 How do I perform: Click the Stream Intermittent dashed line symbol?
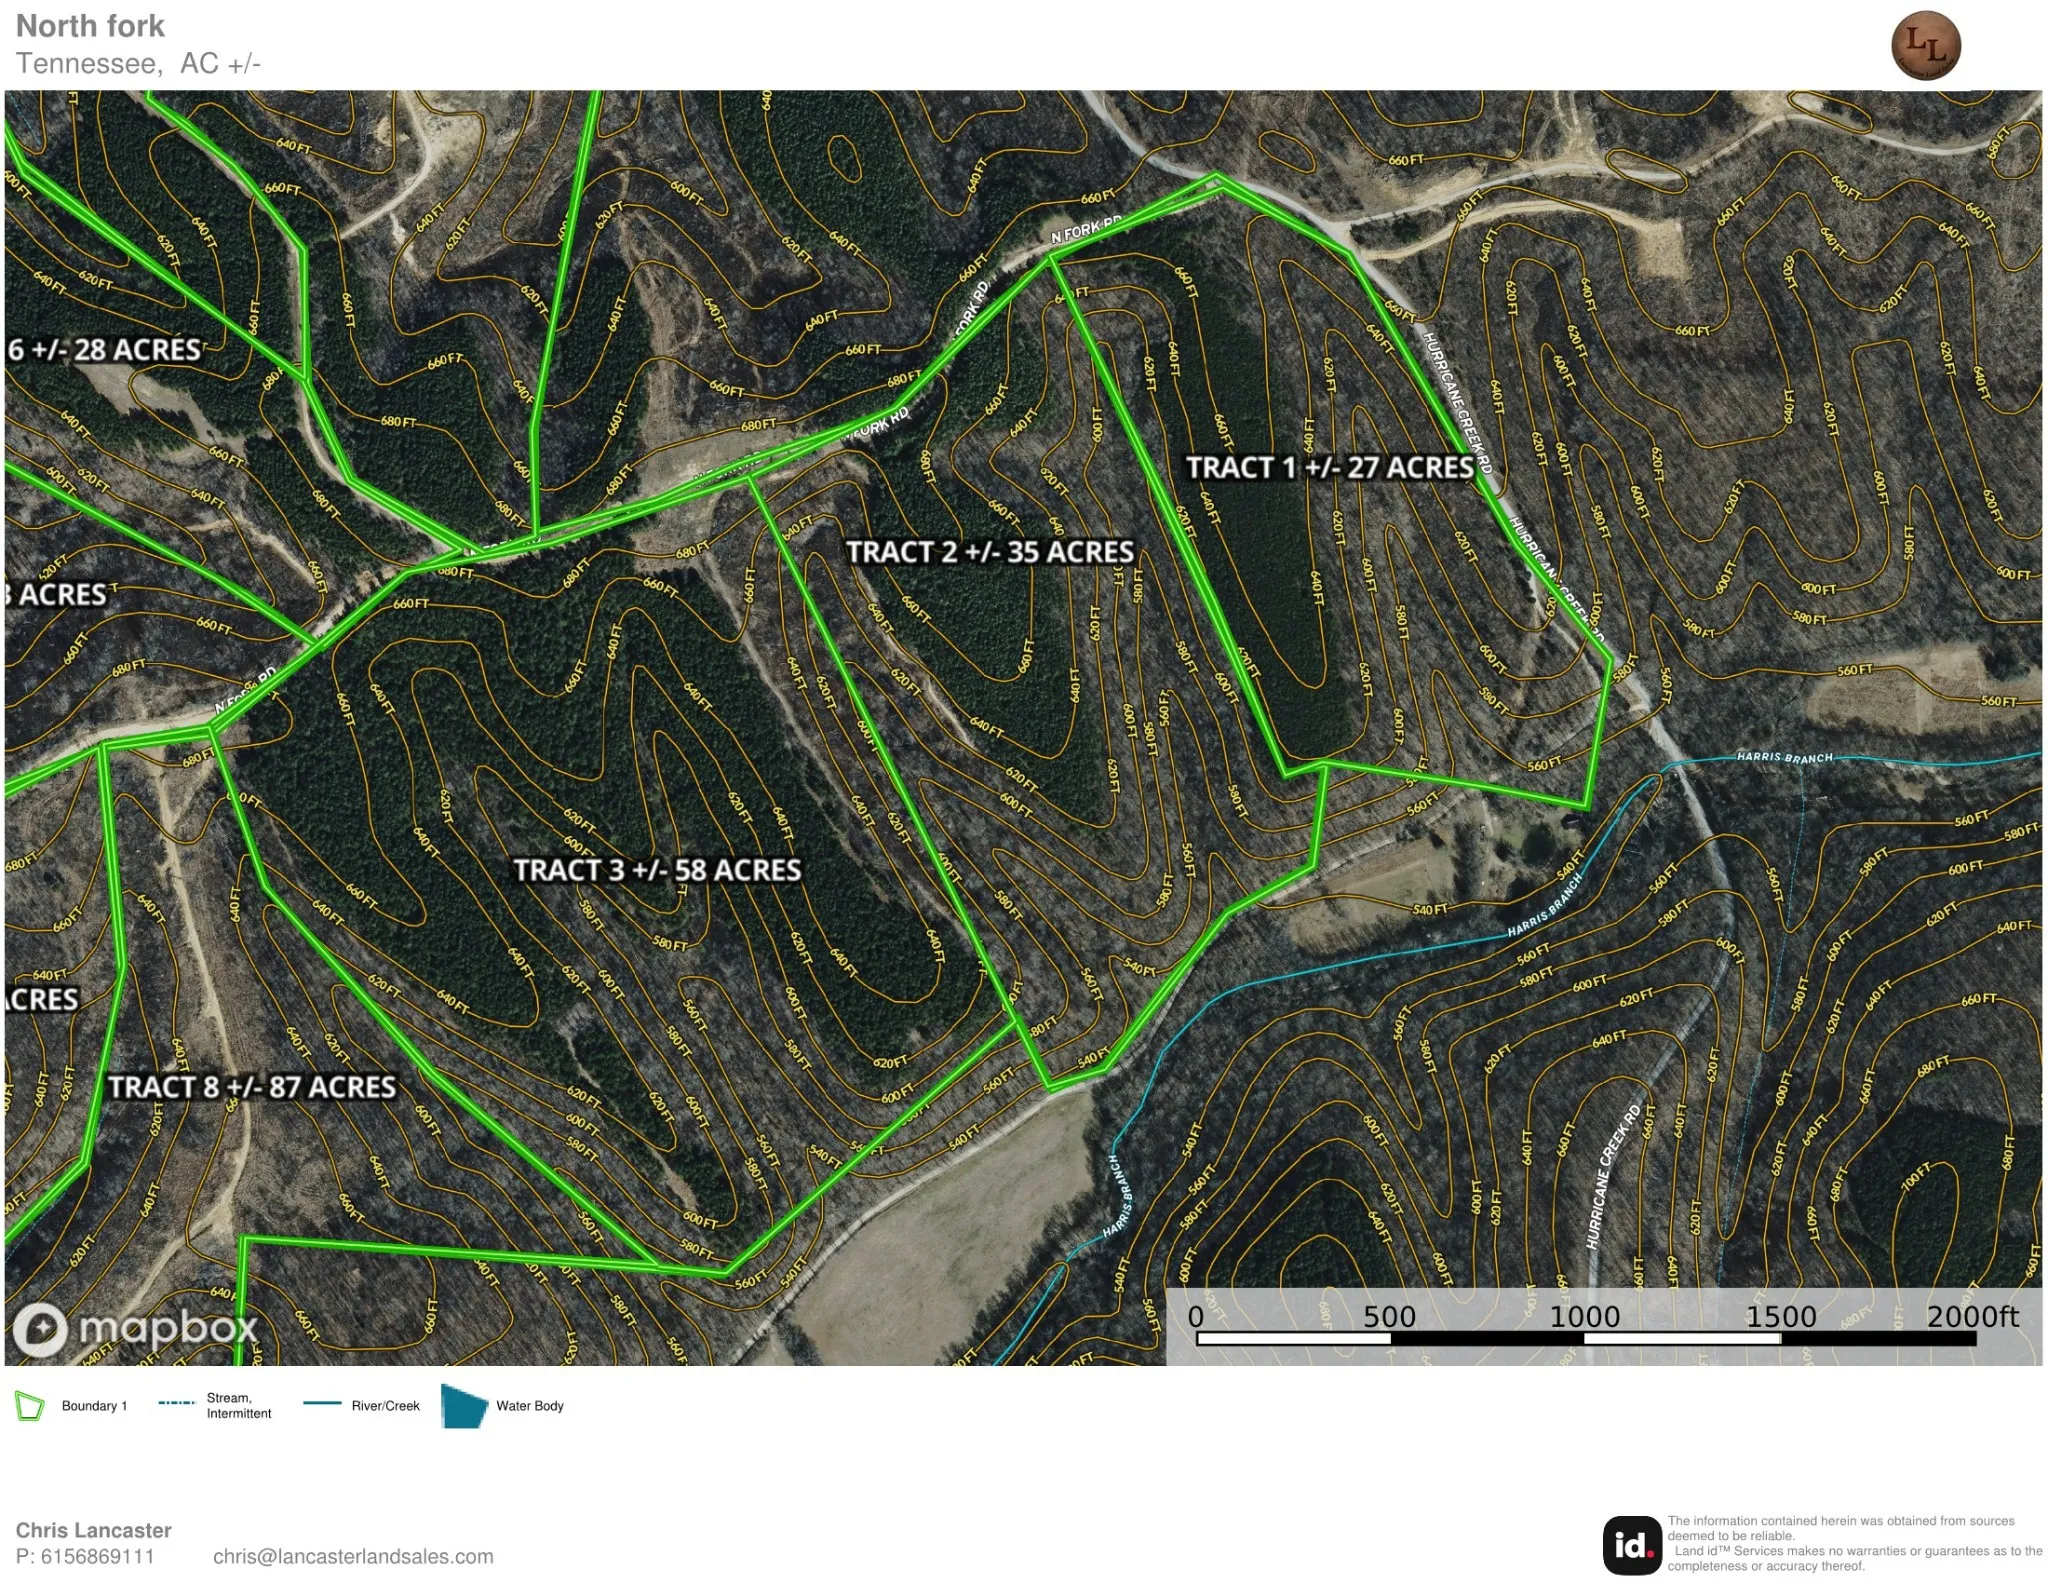coord(176,1403)
